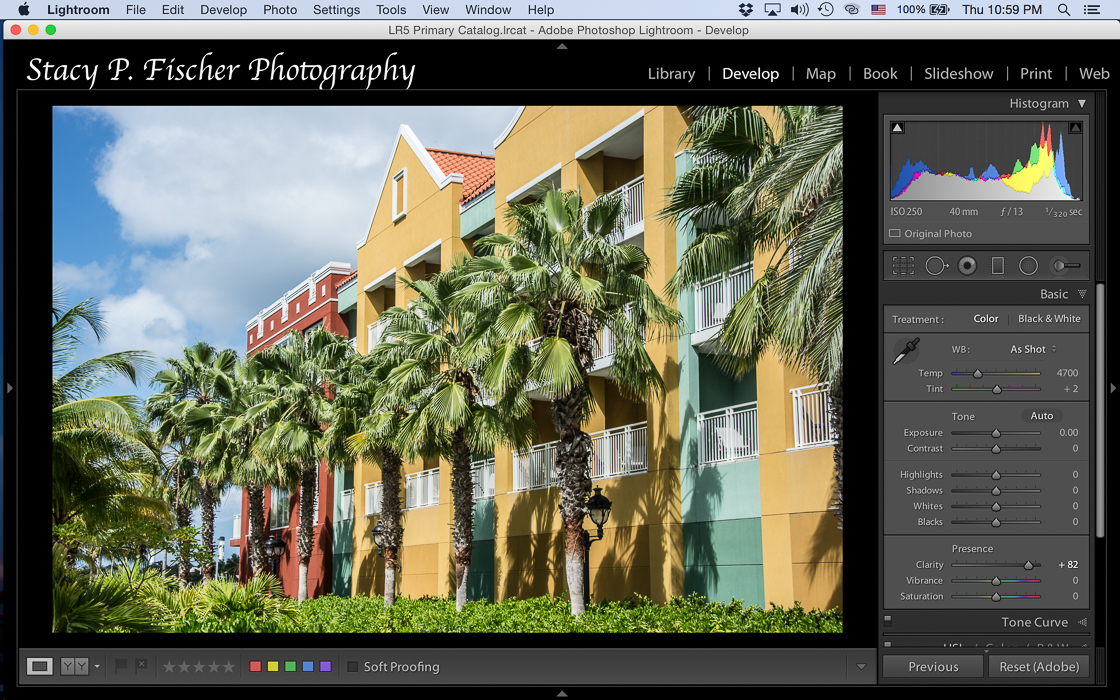Click the Reset (Adobe) button
The height and width of the screenshot is (700, 1120).
click(1039, 666)
